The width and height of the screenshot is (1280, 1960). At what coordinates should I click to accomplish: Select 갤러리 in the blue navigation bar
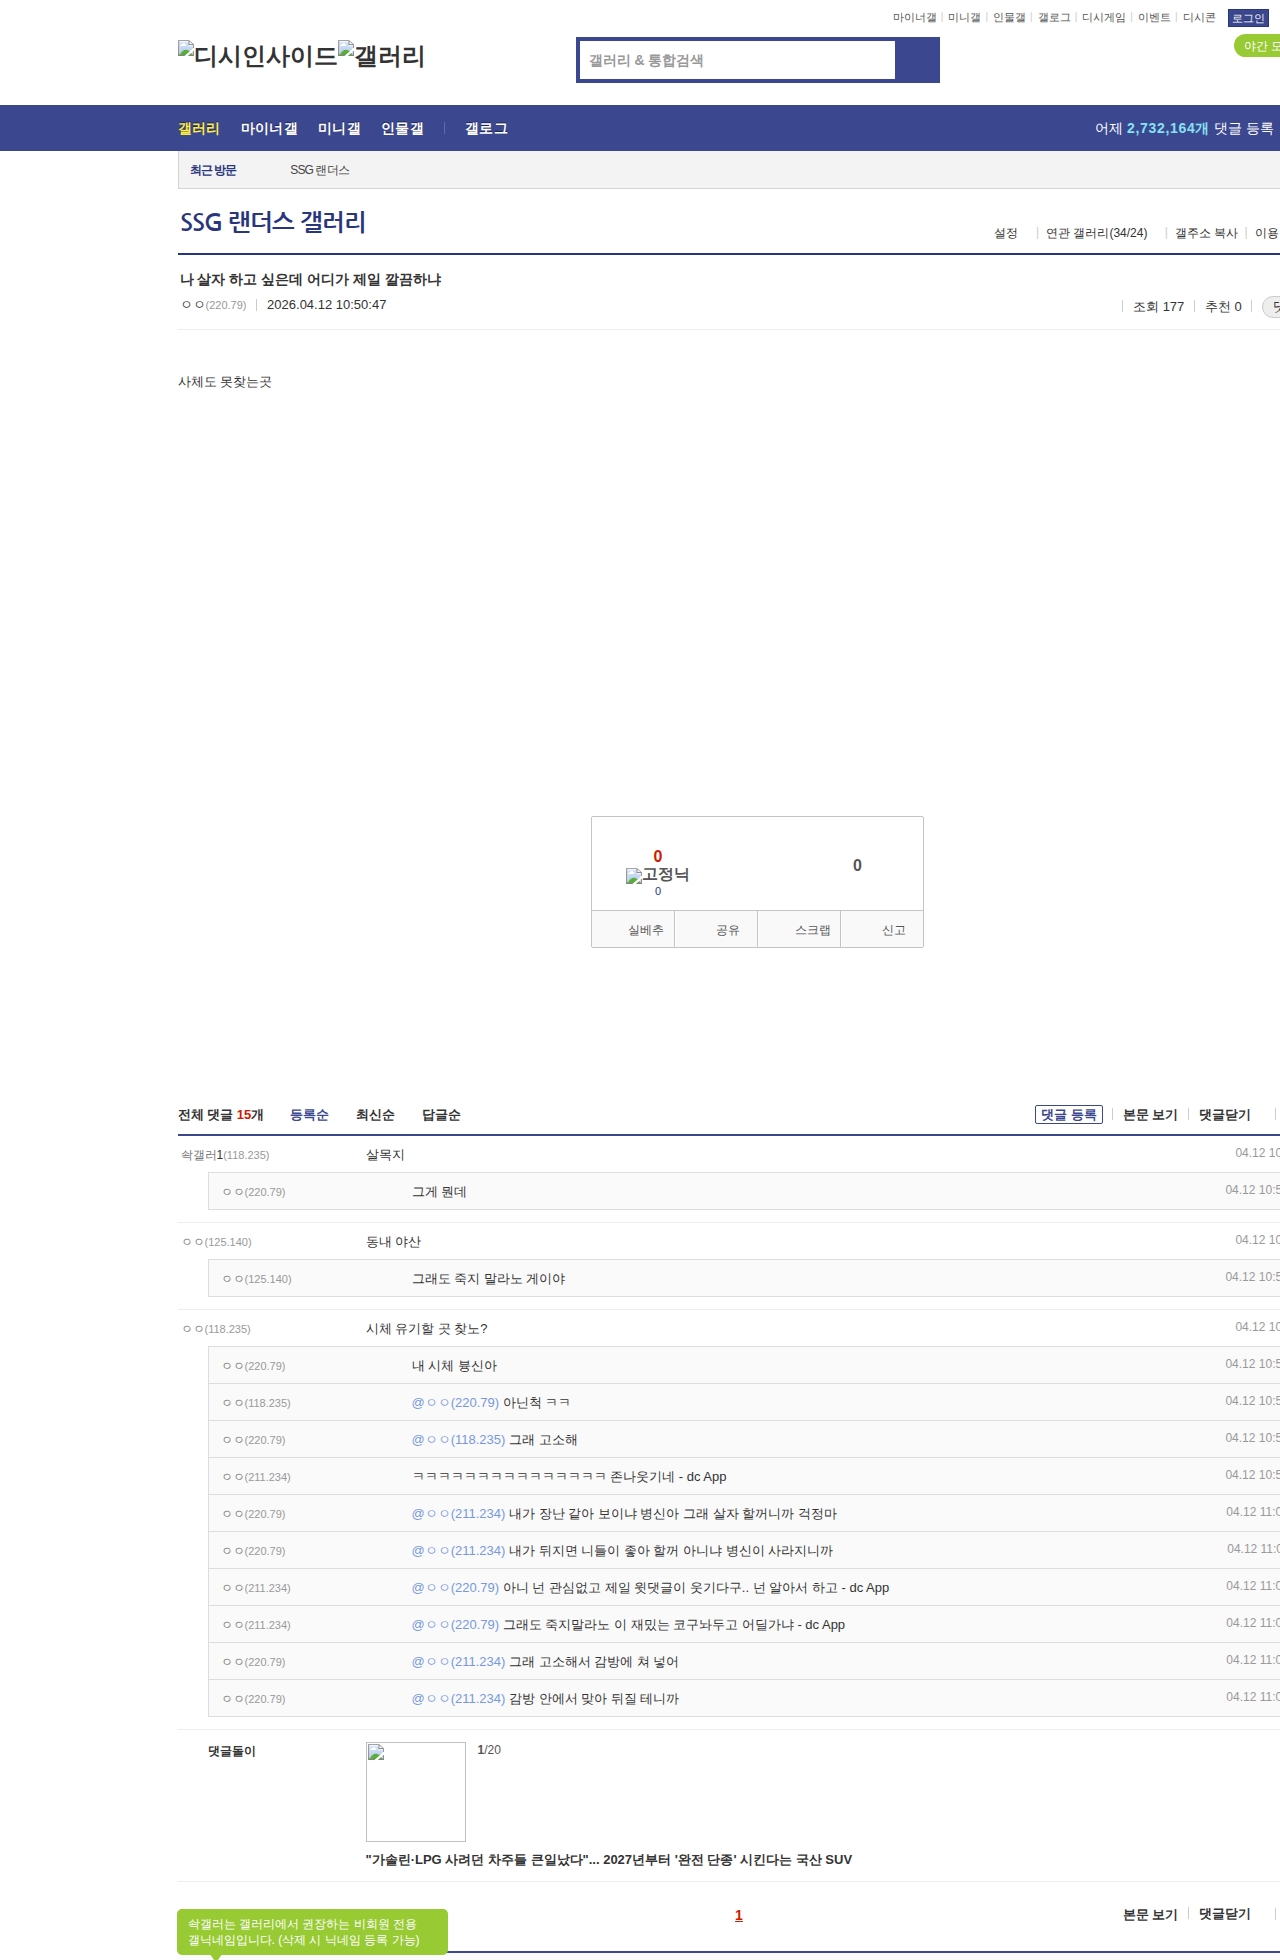point(199,129)
